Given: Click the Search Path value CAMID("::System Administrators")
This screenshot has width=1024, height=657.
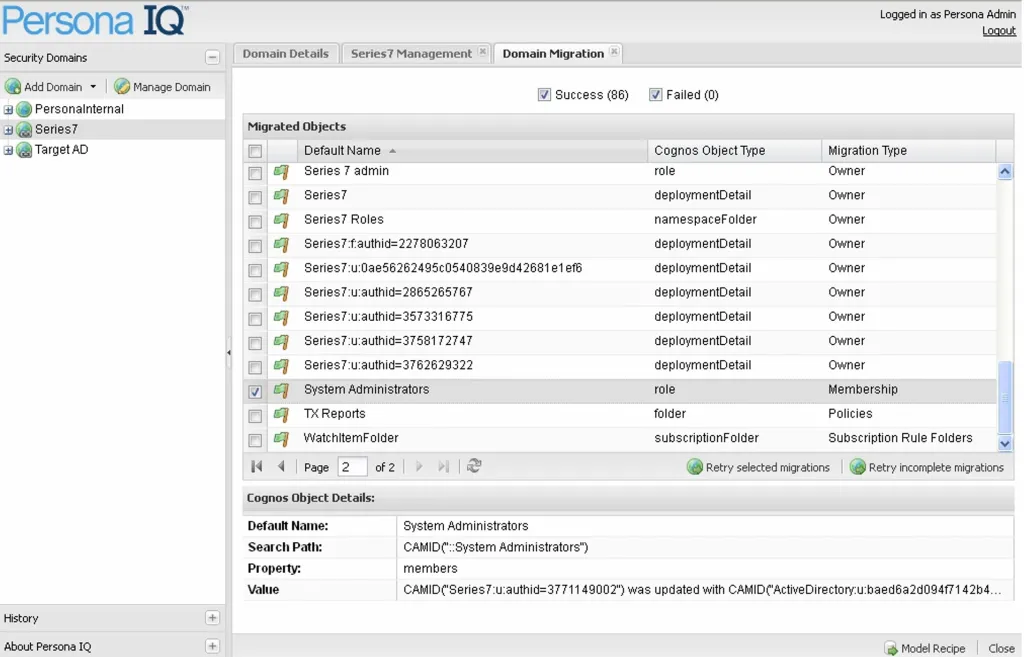Looking at the screenshot, I should click(x=496, y=547).
